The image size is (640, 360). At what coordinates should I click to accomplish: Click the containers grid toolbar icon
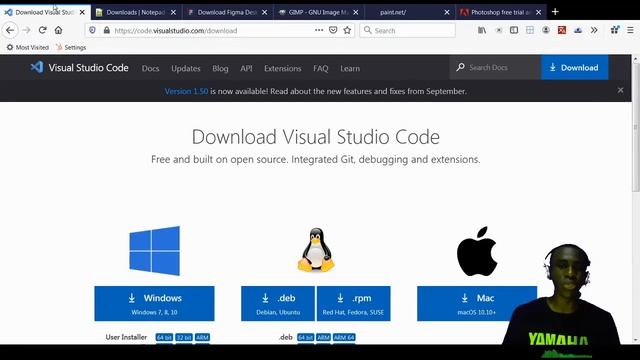(530, 30)
